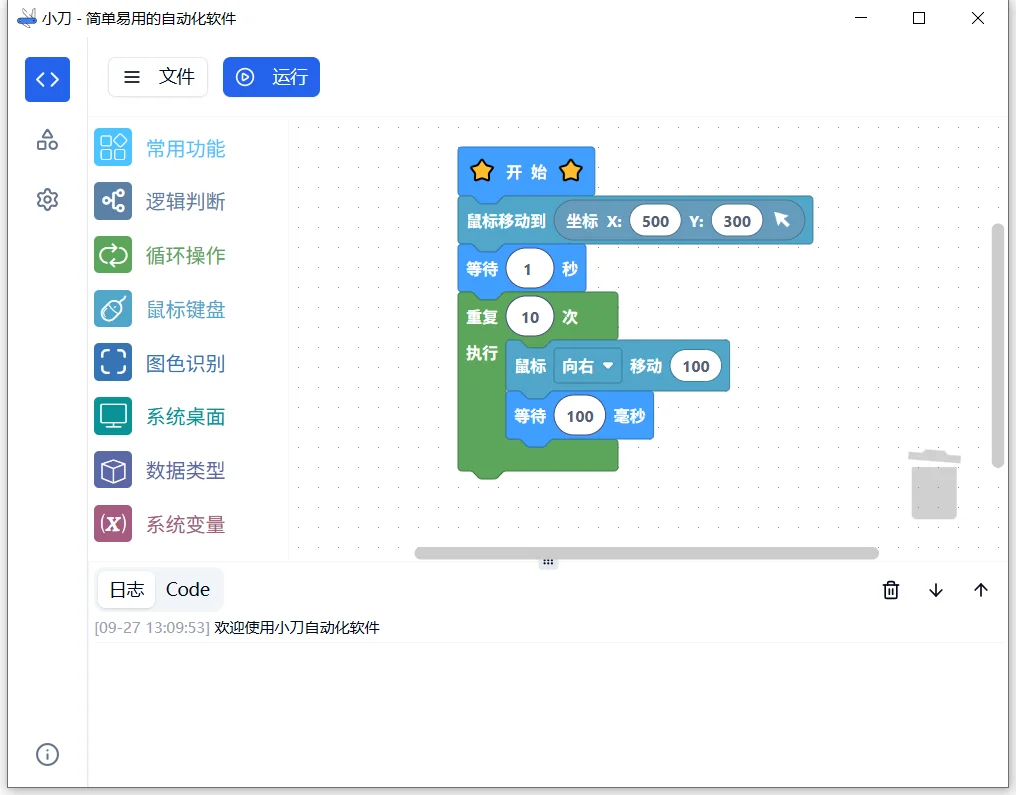Run the script with the 运行 button
Viewport: 1016px width, 795px height.
click(271, 76)
